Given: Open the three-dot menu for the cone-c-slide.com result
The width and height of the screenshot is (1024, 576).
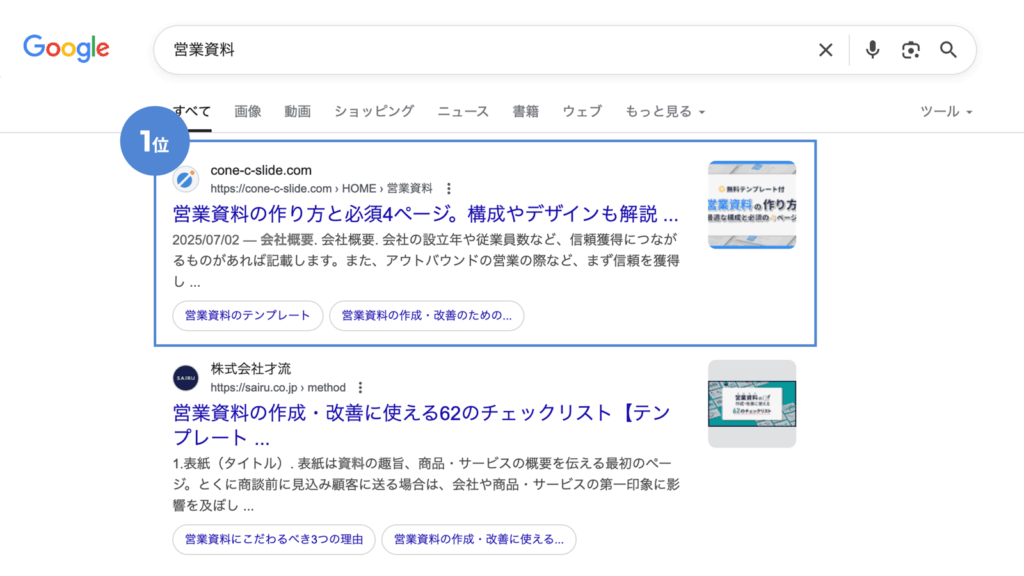Looking at the screenshot, I should click(449, 189).
